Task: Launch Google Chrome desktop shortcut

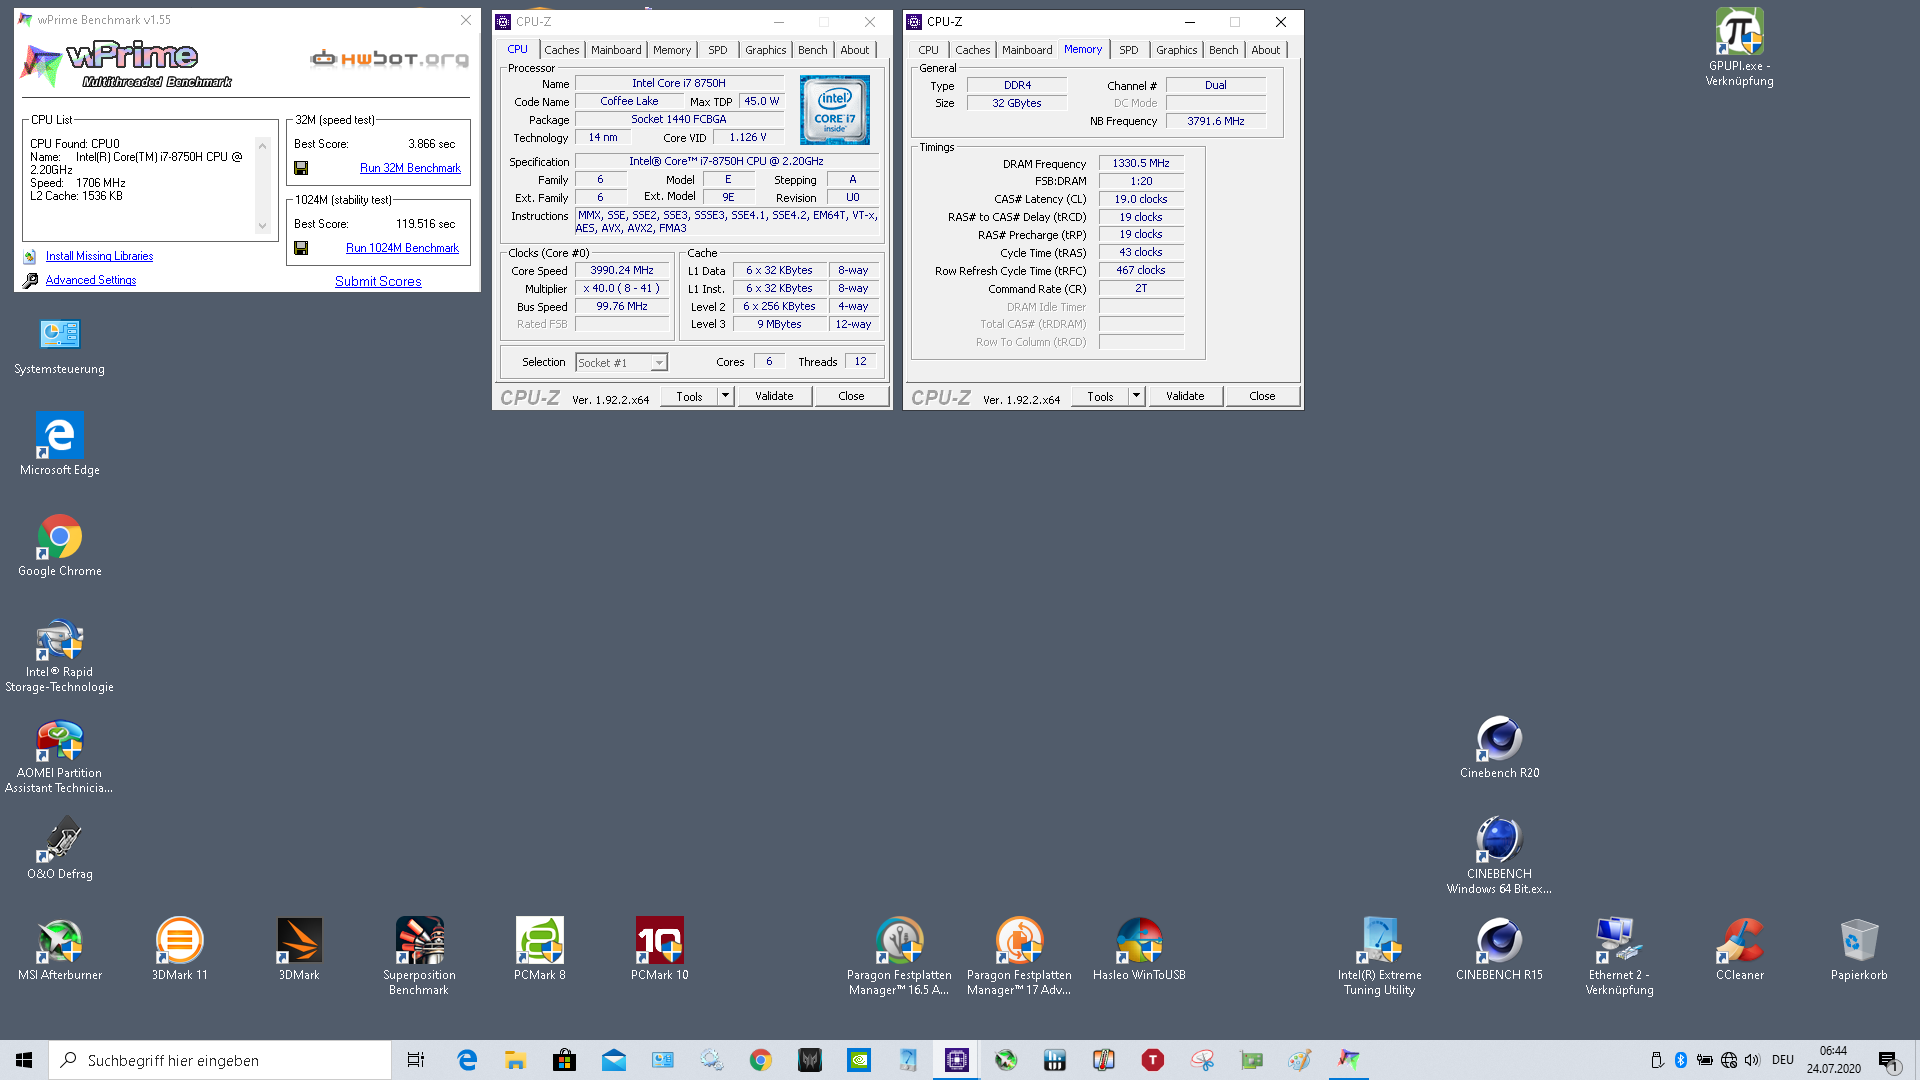Action: [60, 546]
